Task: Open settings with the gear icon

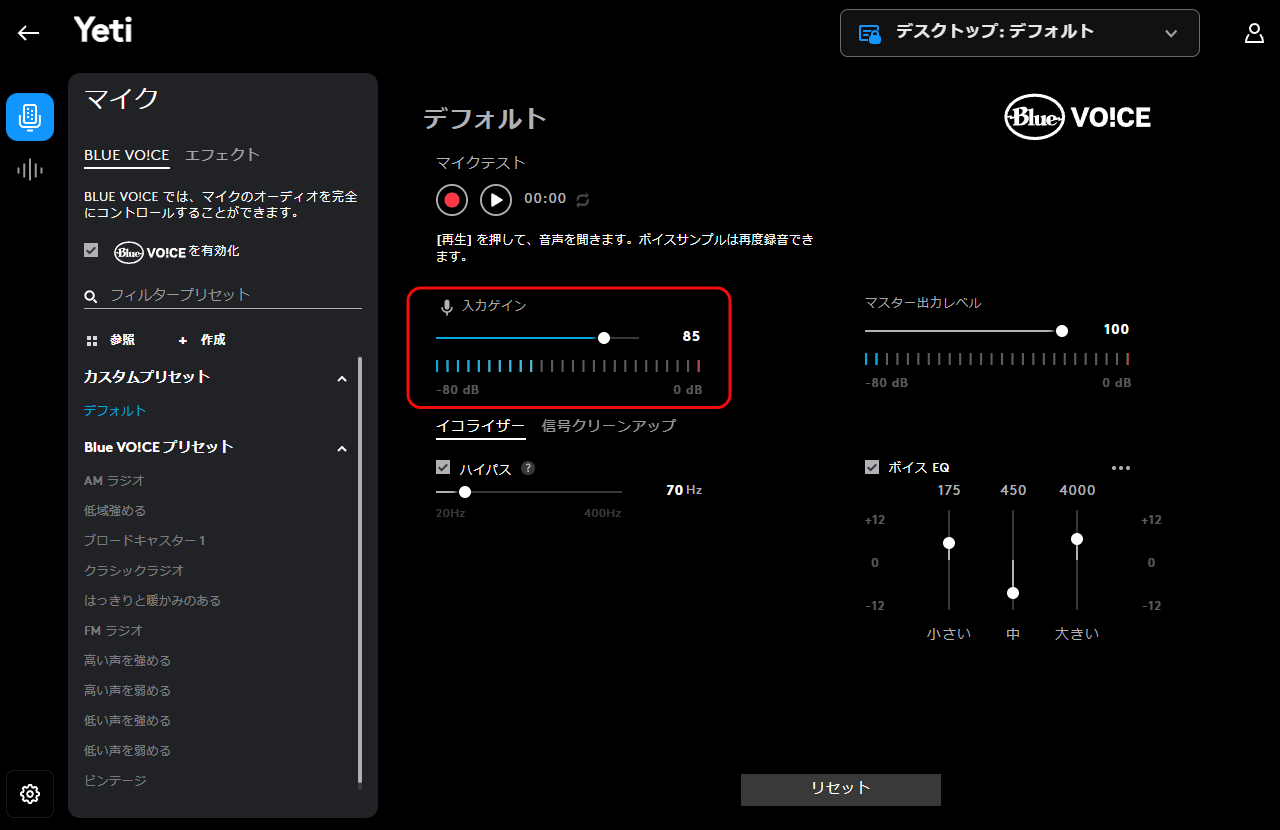Action: (x=30, y=794)
